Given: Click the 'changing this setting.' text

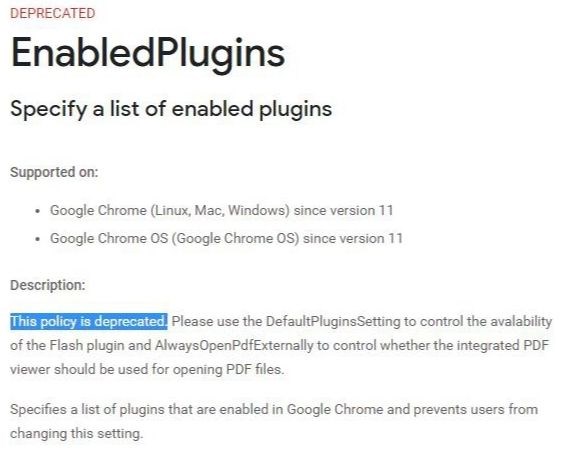Looking at the screenshot, I should coord(76,434).
